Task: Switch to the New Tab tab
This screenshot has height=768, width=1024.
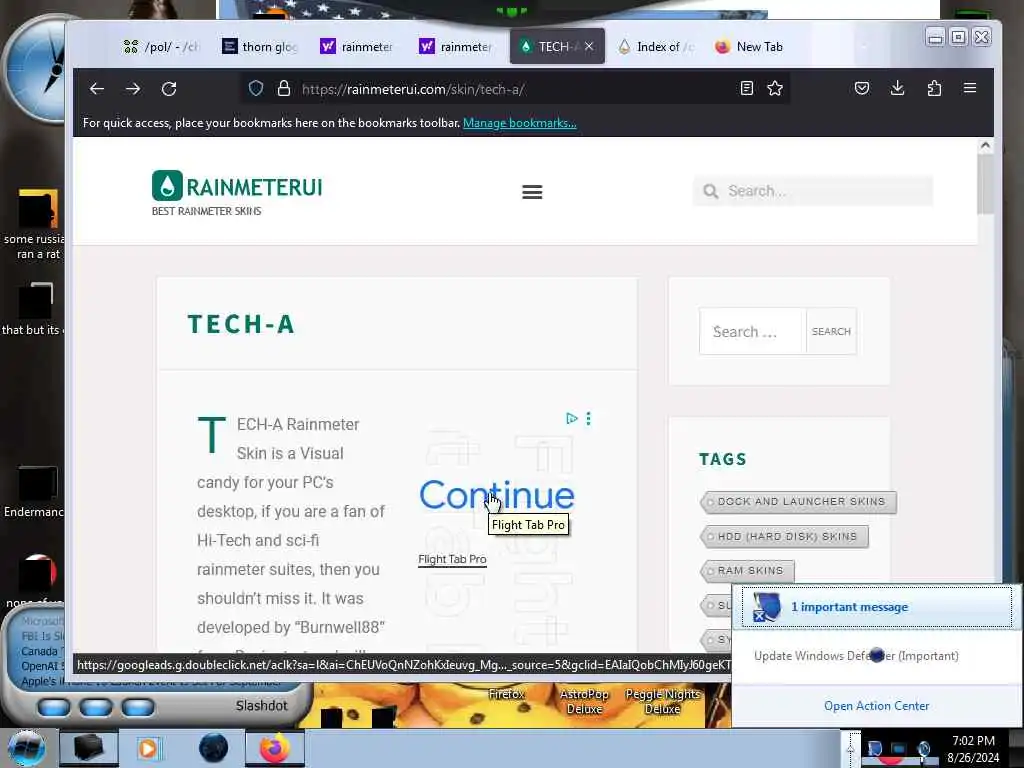Action: (x=748, y=46)
